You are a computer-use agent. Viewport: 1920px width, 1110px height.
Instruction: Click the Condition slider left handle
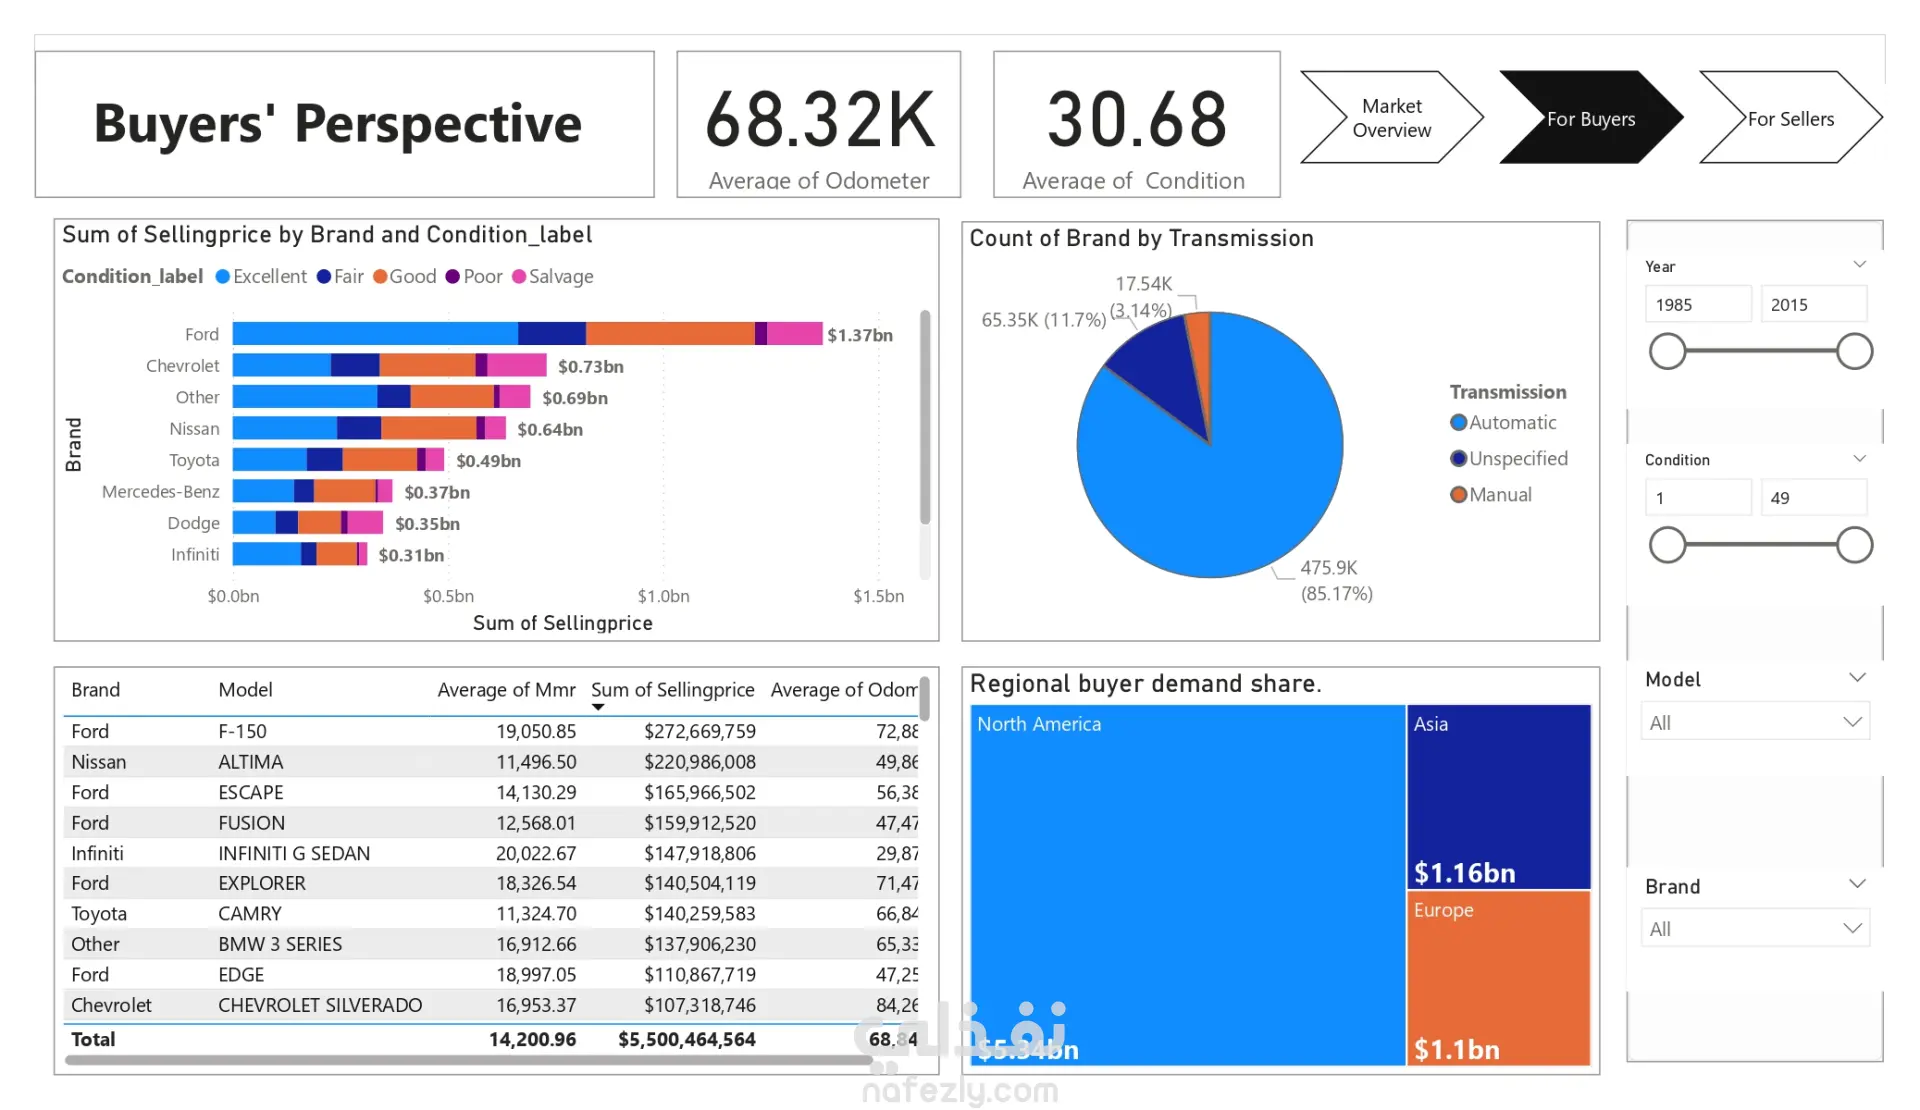pyautogui.click(x=1667, y=546)
